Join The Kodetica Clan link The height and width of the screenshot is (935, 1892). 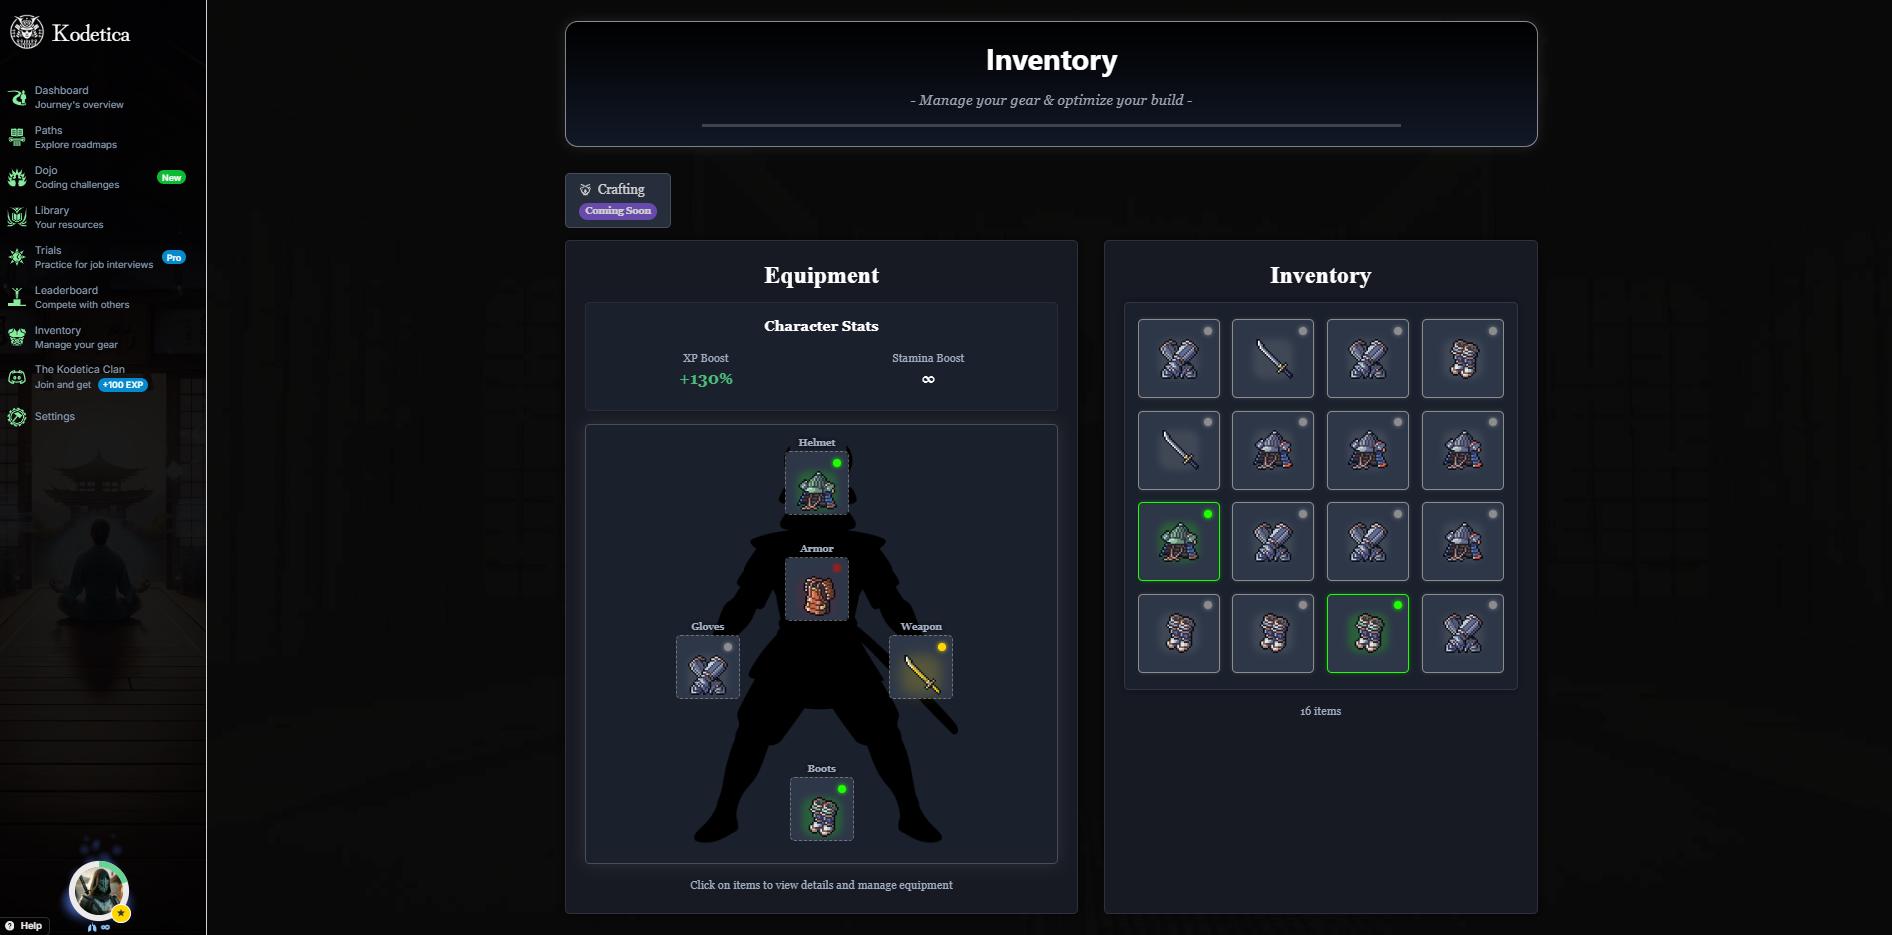coord(79,377)
